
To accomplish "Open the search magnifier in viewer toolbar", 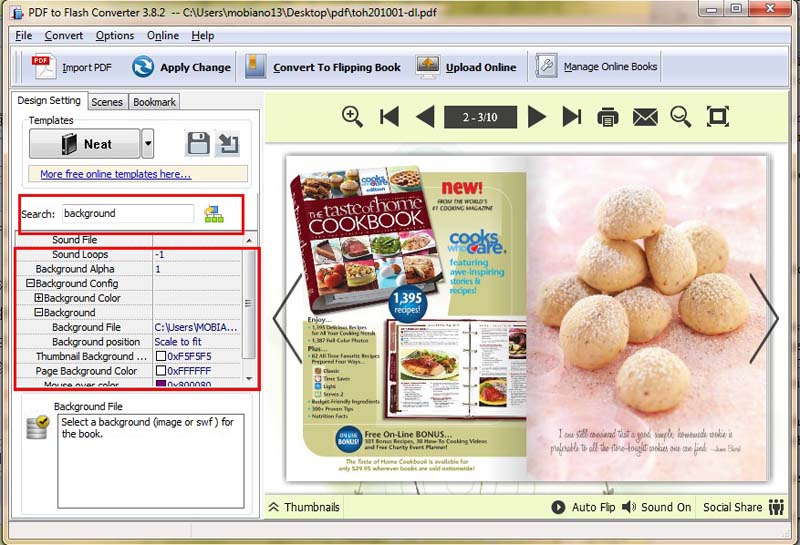I will [x=681, y=116].
